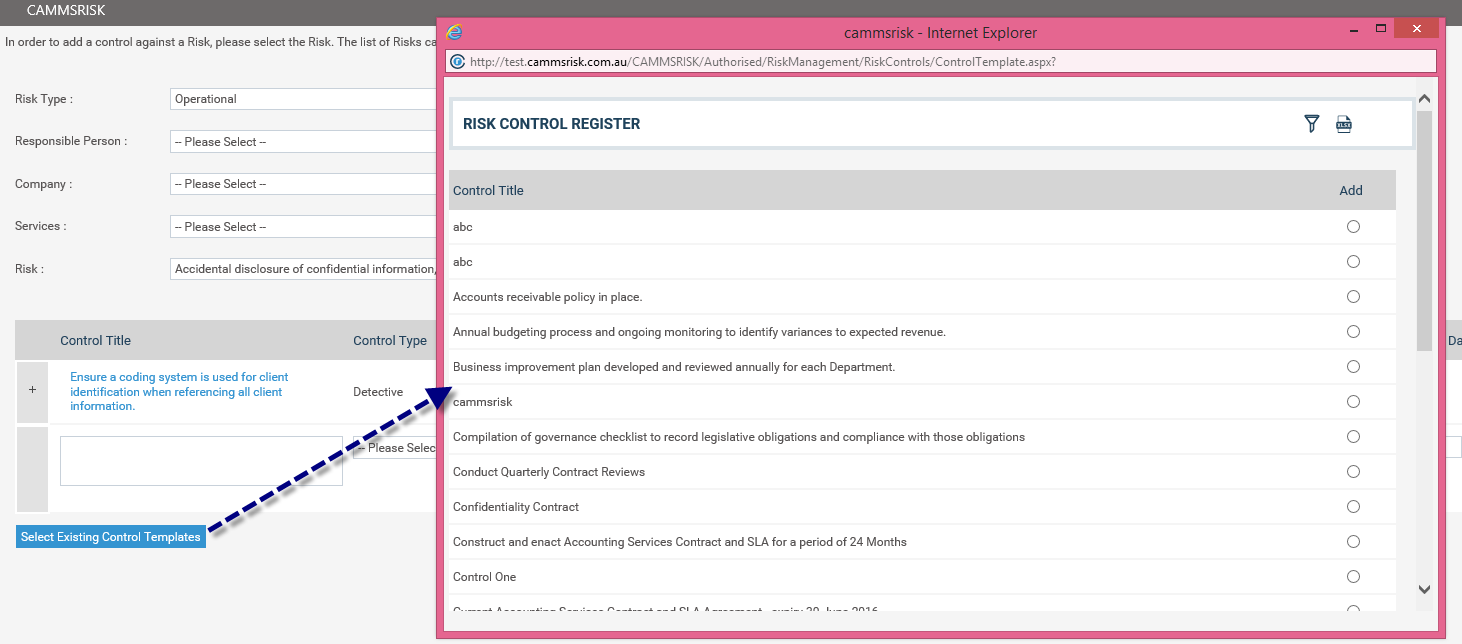Select the Add radio for Annual budgeting process
The height and width of the screenshot is (644, 1462).
click(1353, 332)
